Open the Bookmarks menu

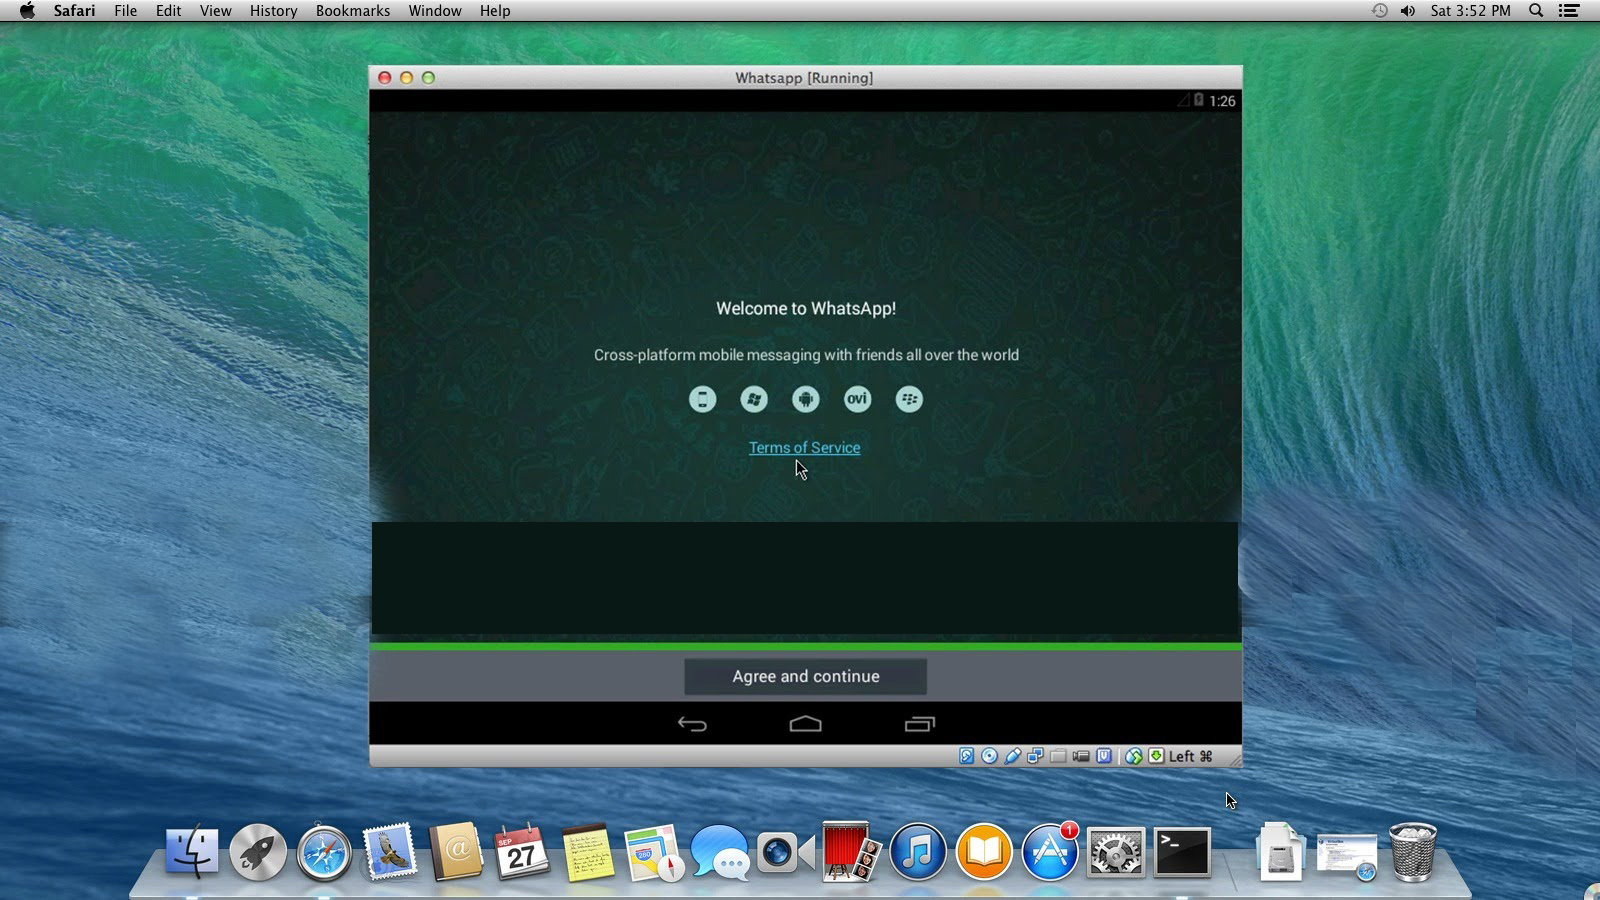(353, 11)
